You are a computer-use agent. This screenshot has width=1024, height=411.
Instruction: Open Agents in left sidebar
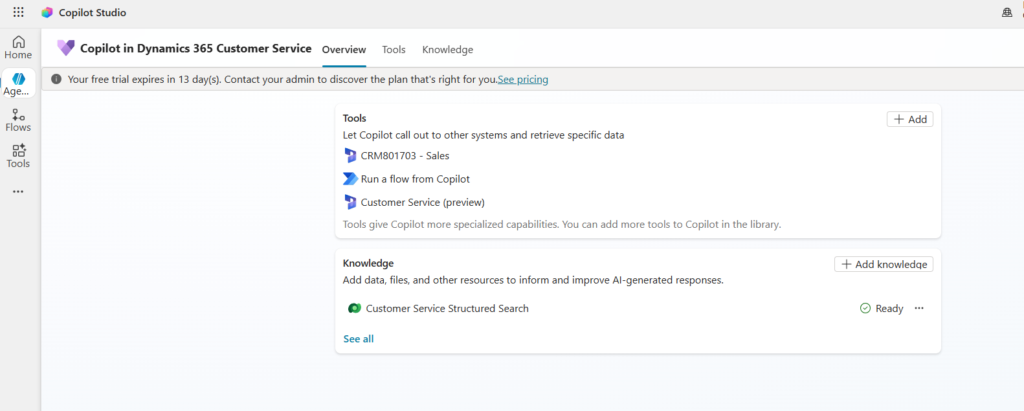[18, 84]
